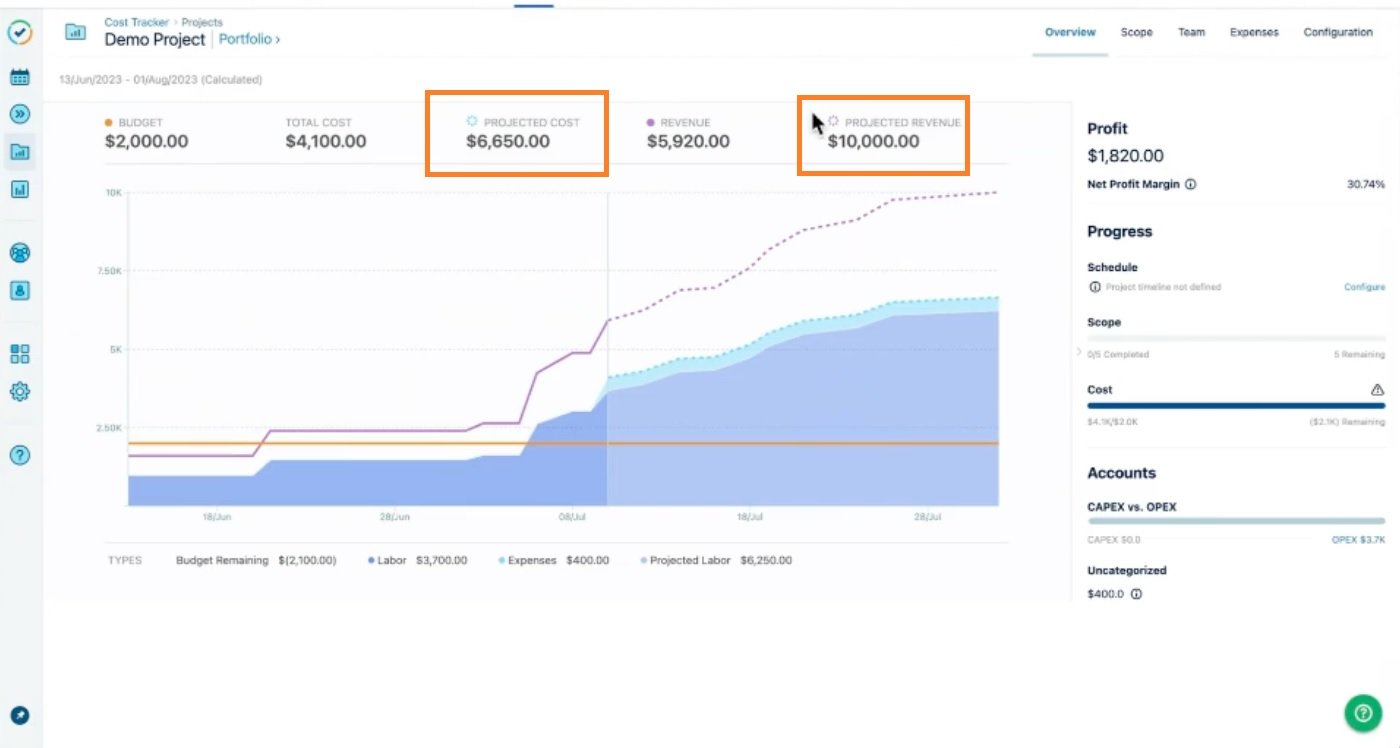Viewport: 1400px width, 748px height.
Task: Click the Profit $1,820.00 amount
Action: click(1125, 156)
